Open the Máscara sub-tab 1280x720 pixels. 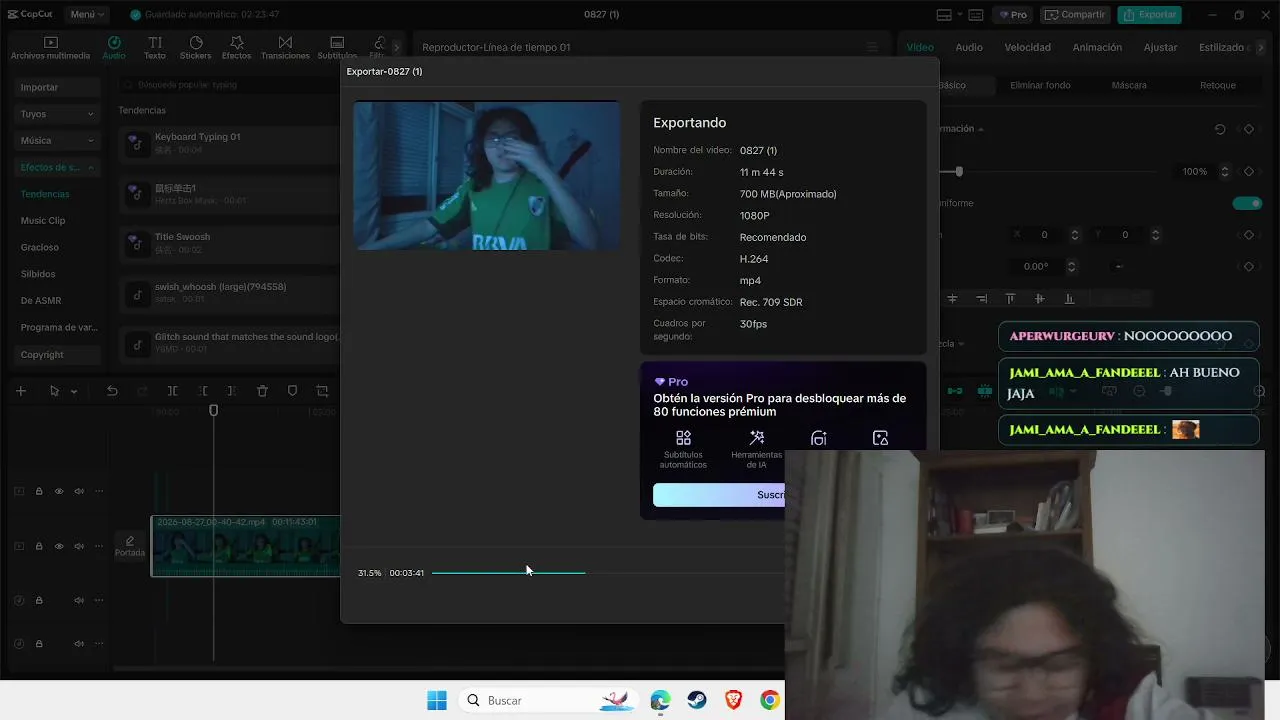(1129, 85)
